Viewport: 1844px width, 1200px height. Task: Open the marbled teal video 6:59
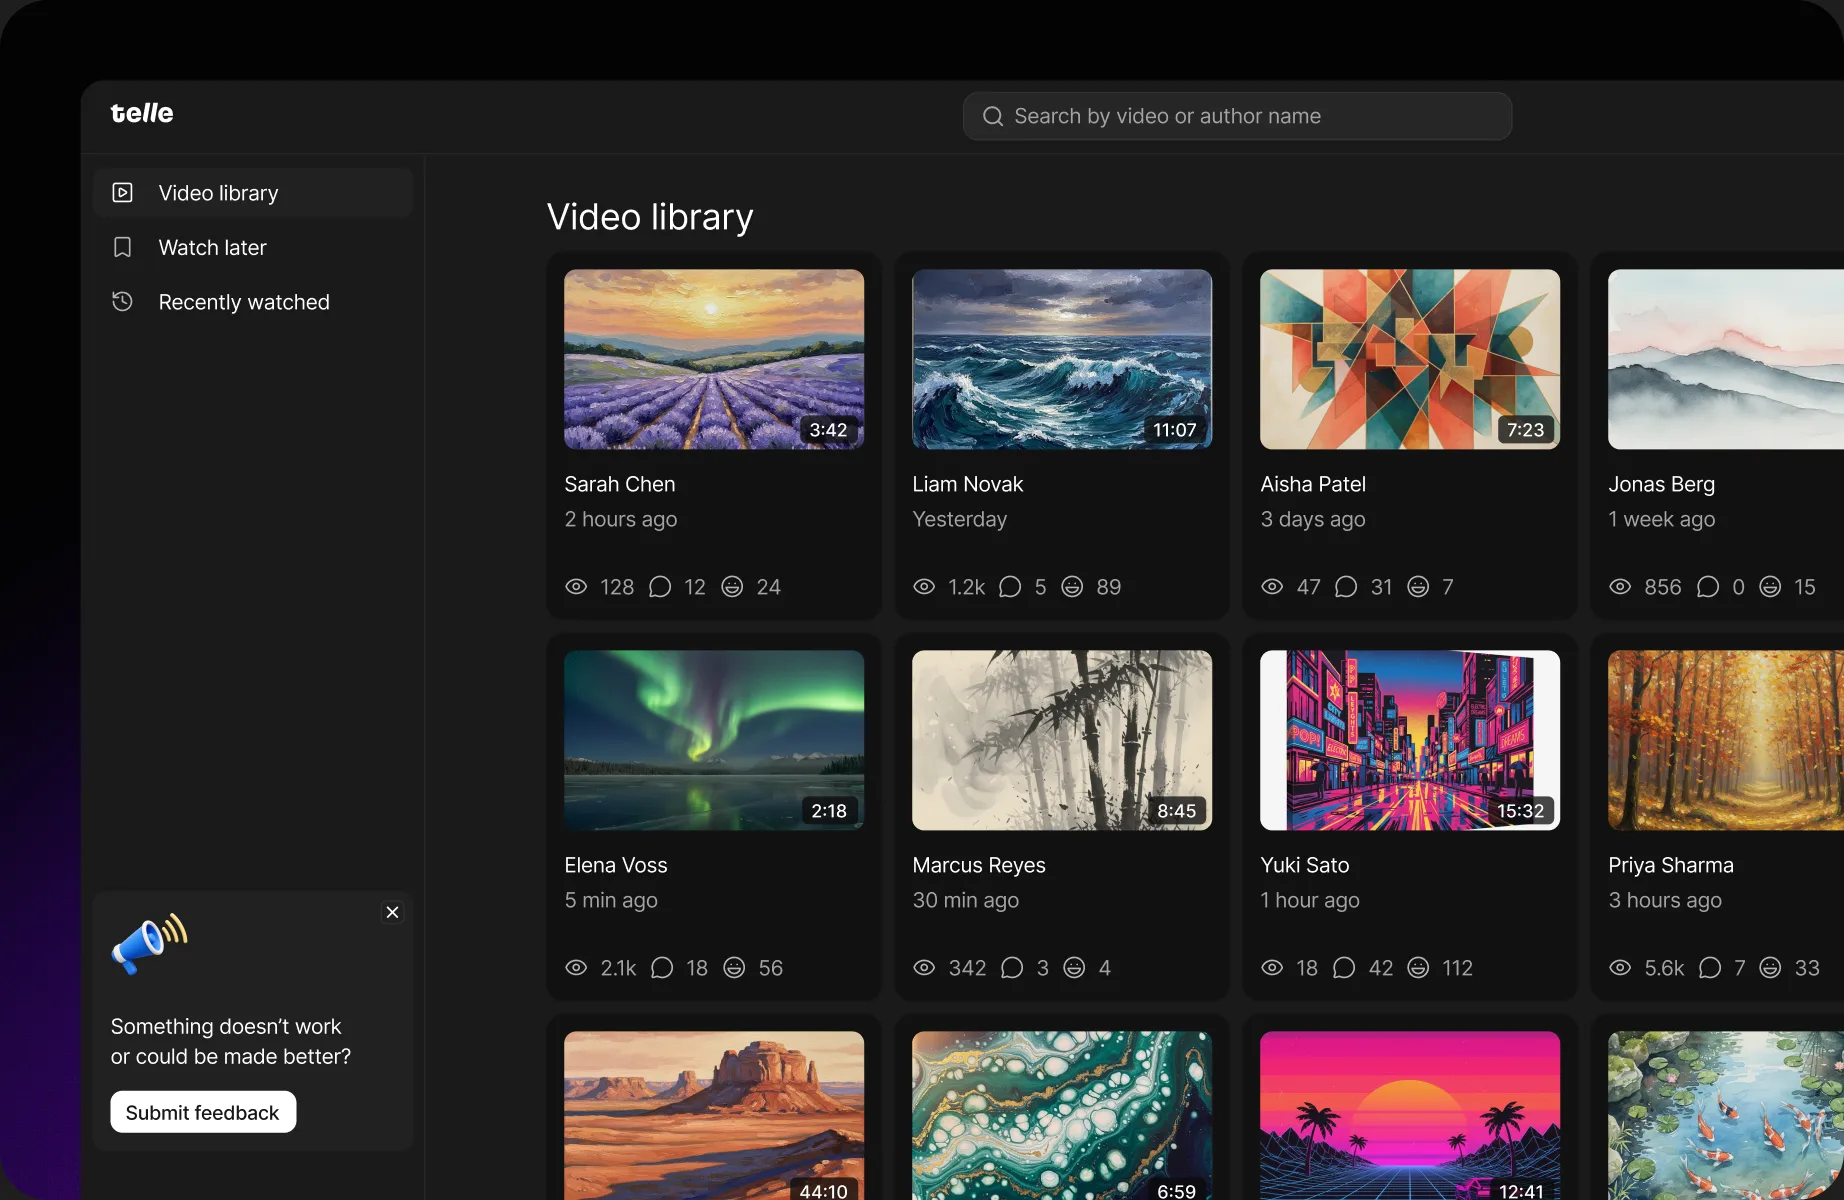click(1062, 1116)
